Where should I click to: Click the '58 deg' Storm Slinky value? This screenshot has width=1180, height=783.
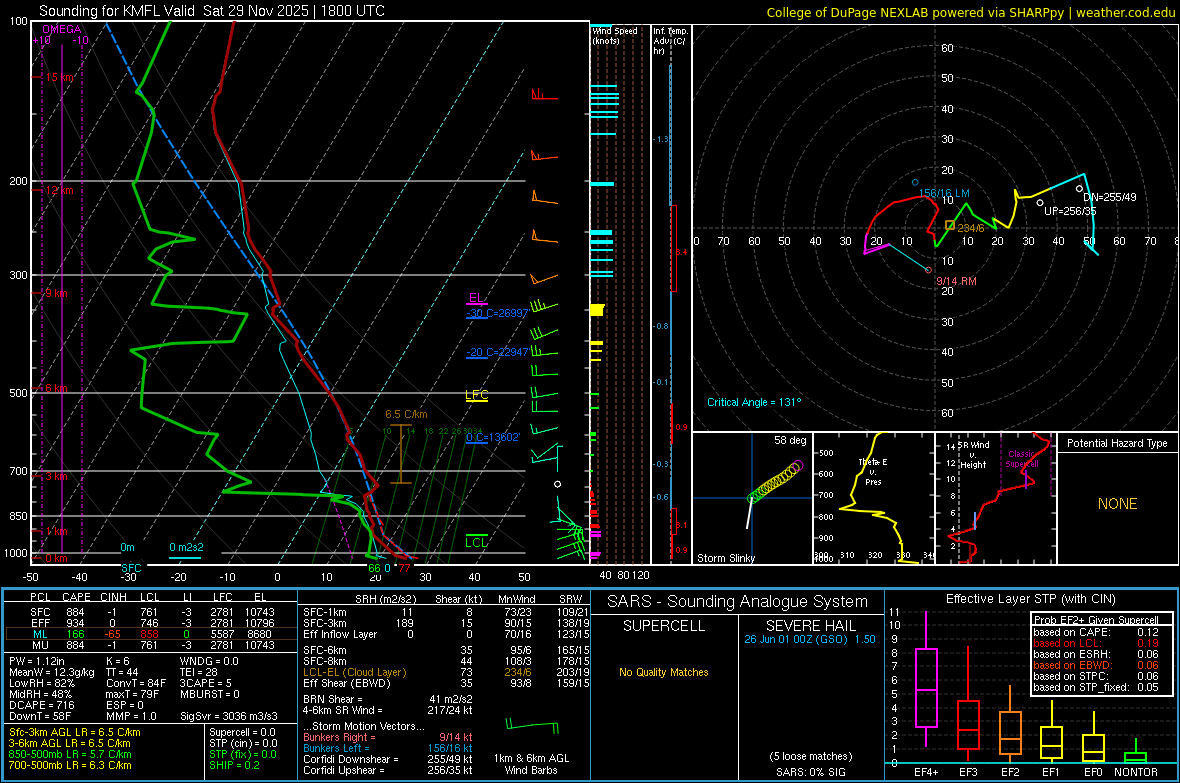coord(790,440)
